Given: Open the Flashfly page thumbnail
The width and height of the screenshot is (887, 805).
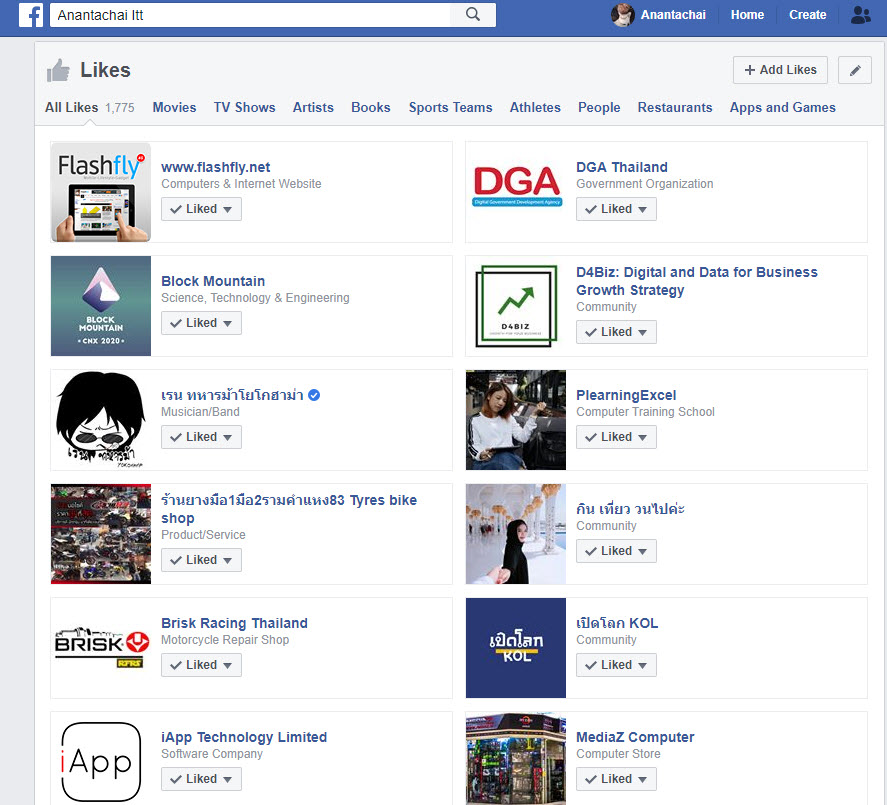Looking at the screenshot, I should [101, 192].
